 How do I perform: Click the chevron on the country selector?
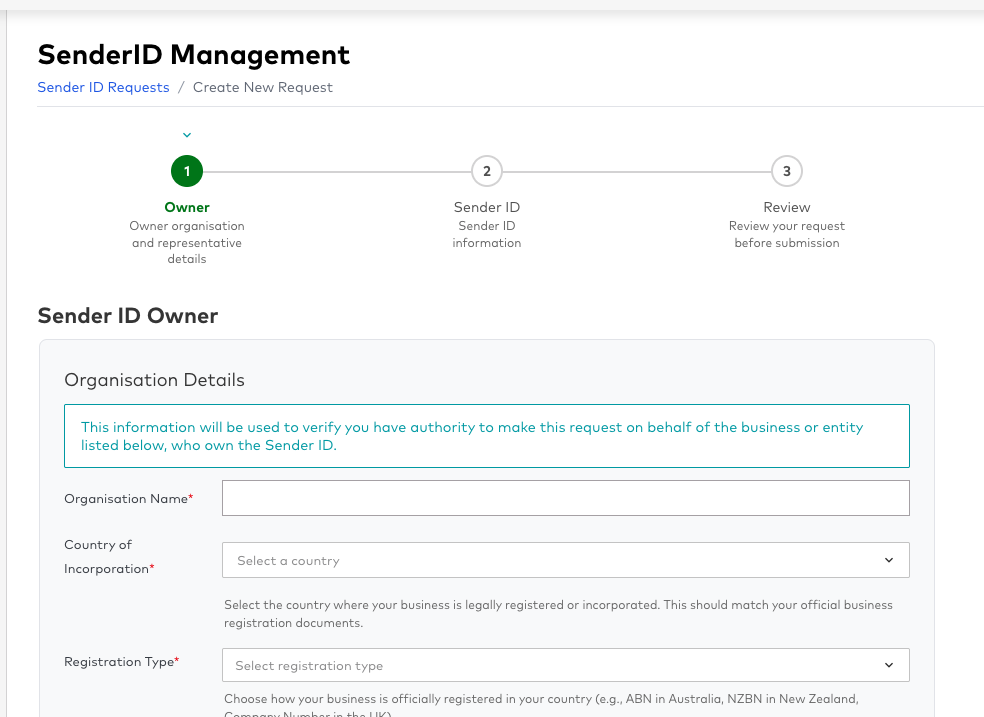point(889,560)
